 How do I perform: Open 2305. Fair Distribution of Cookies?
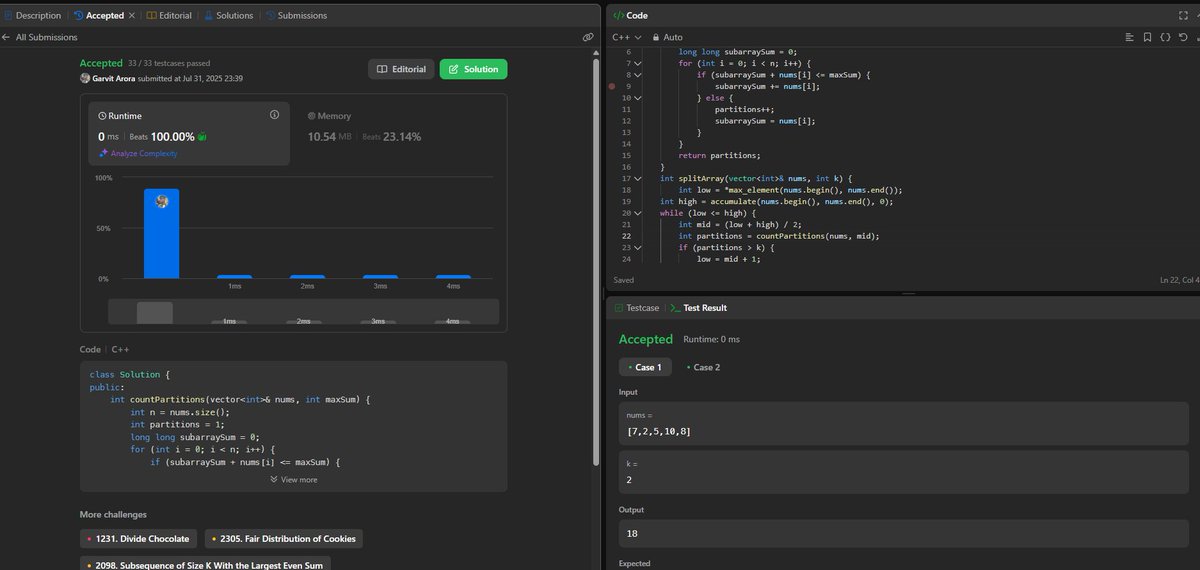click(284, 539)
